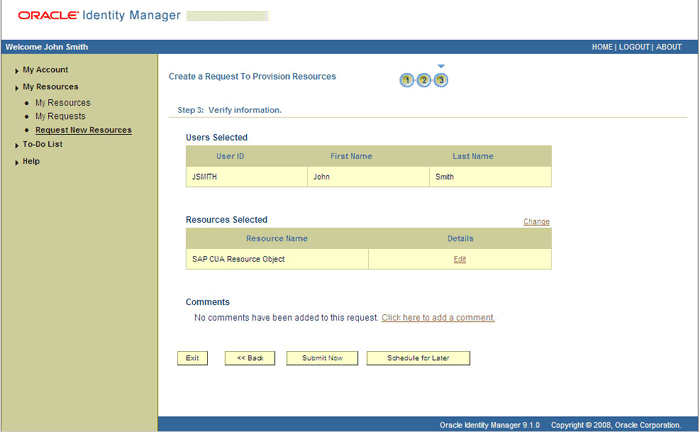Screen dimensions: 700x432
Task: Click Change link for selected resources
Action: (536, 221)
